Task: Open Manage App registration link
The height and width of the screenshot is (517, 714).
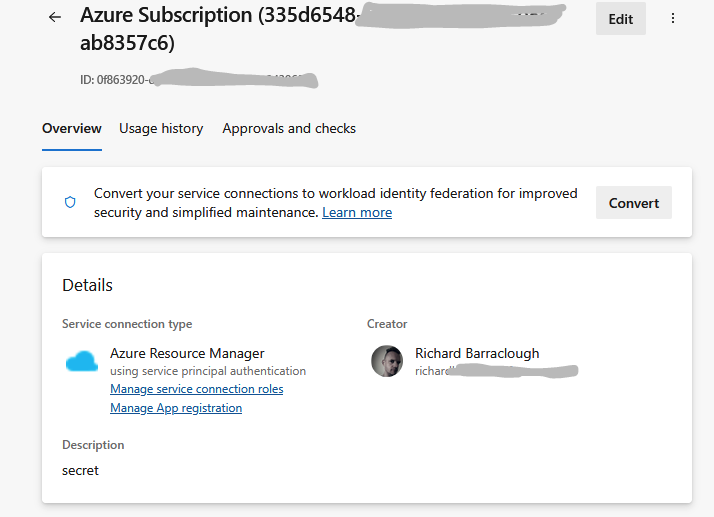Action: point(176,408)
